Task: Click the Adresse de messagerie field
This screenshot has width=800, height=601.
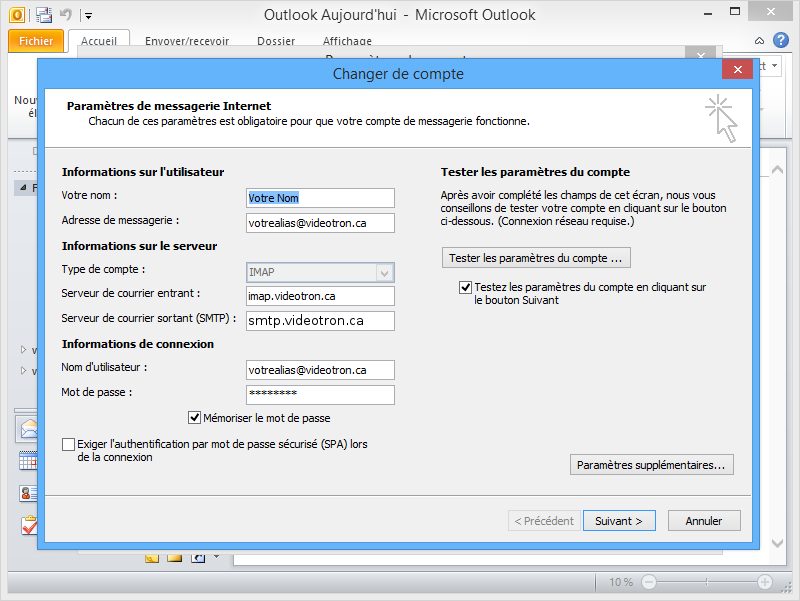Action: pos(320,223)
